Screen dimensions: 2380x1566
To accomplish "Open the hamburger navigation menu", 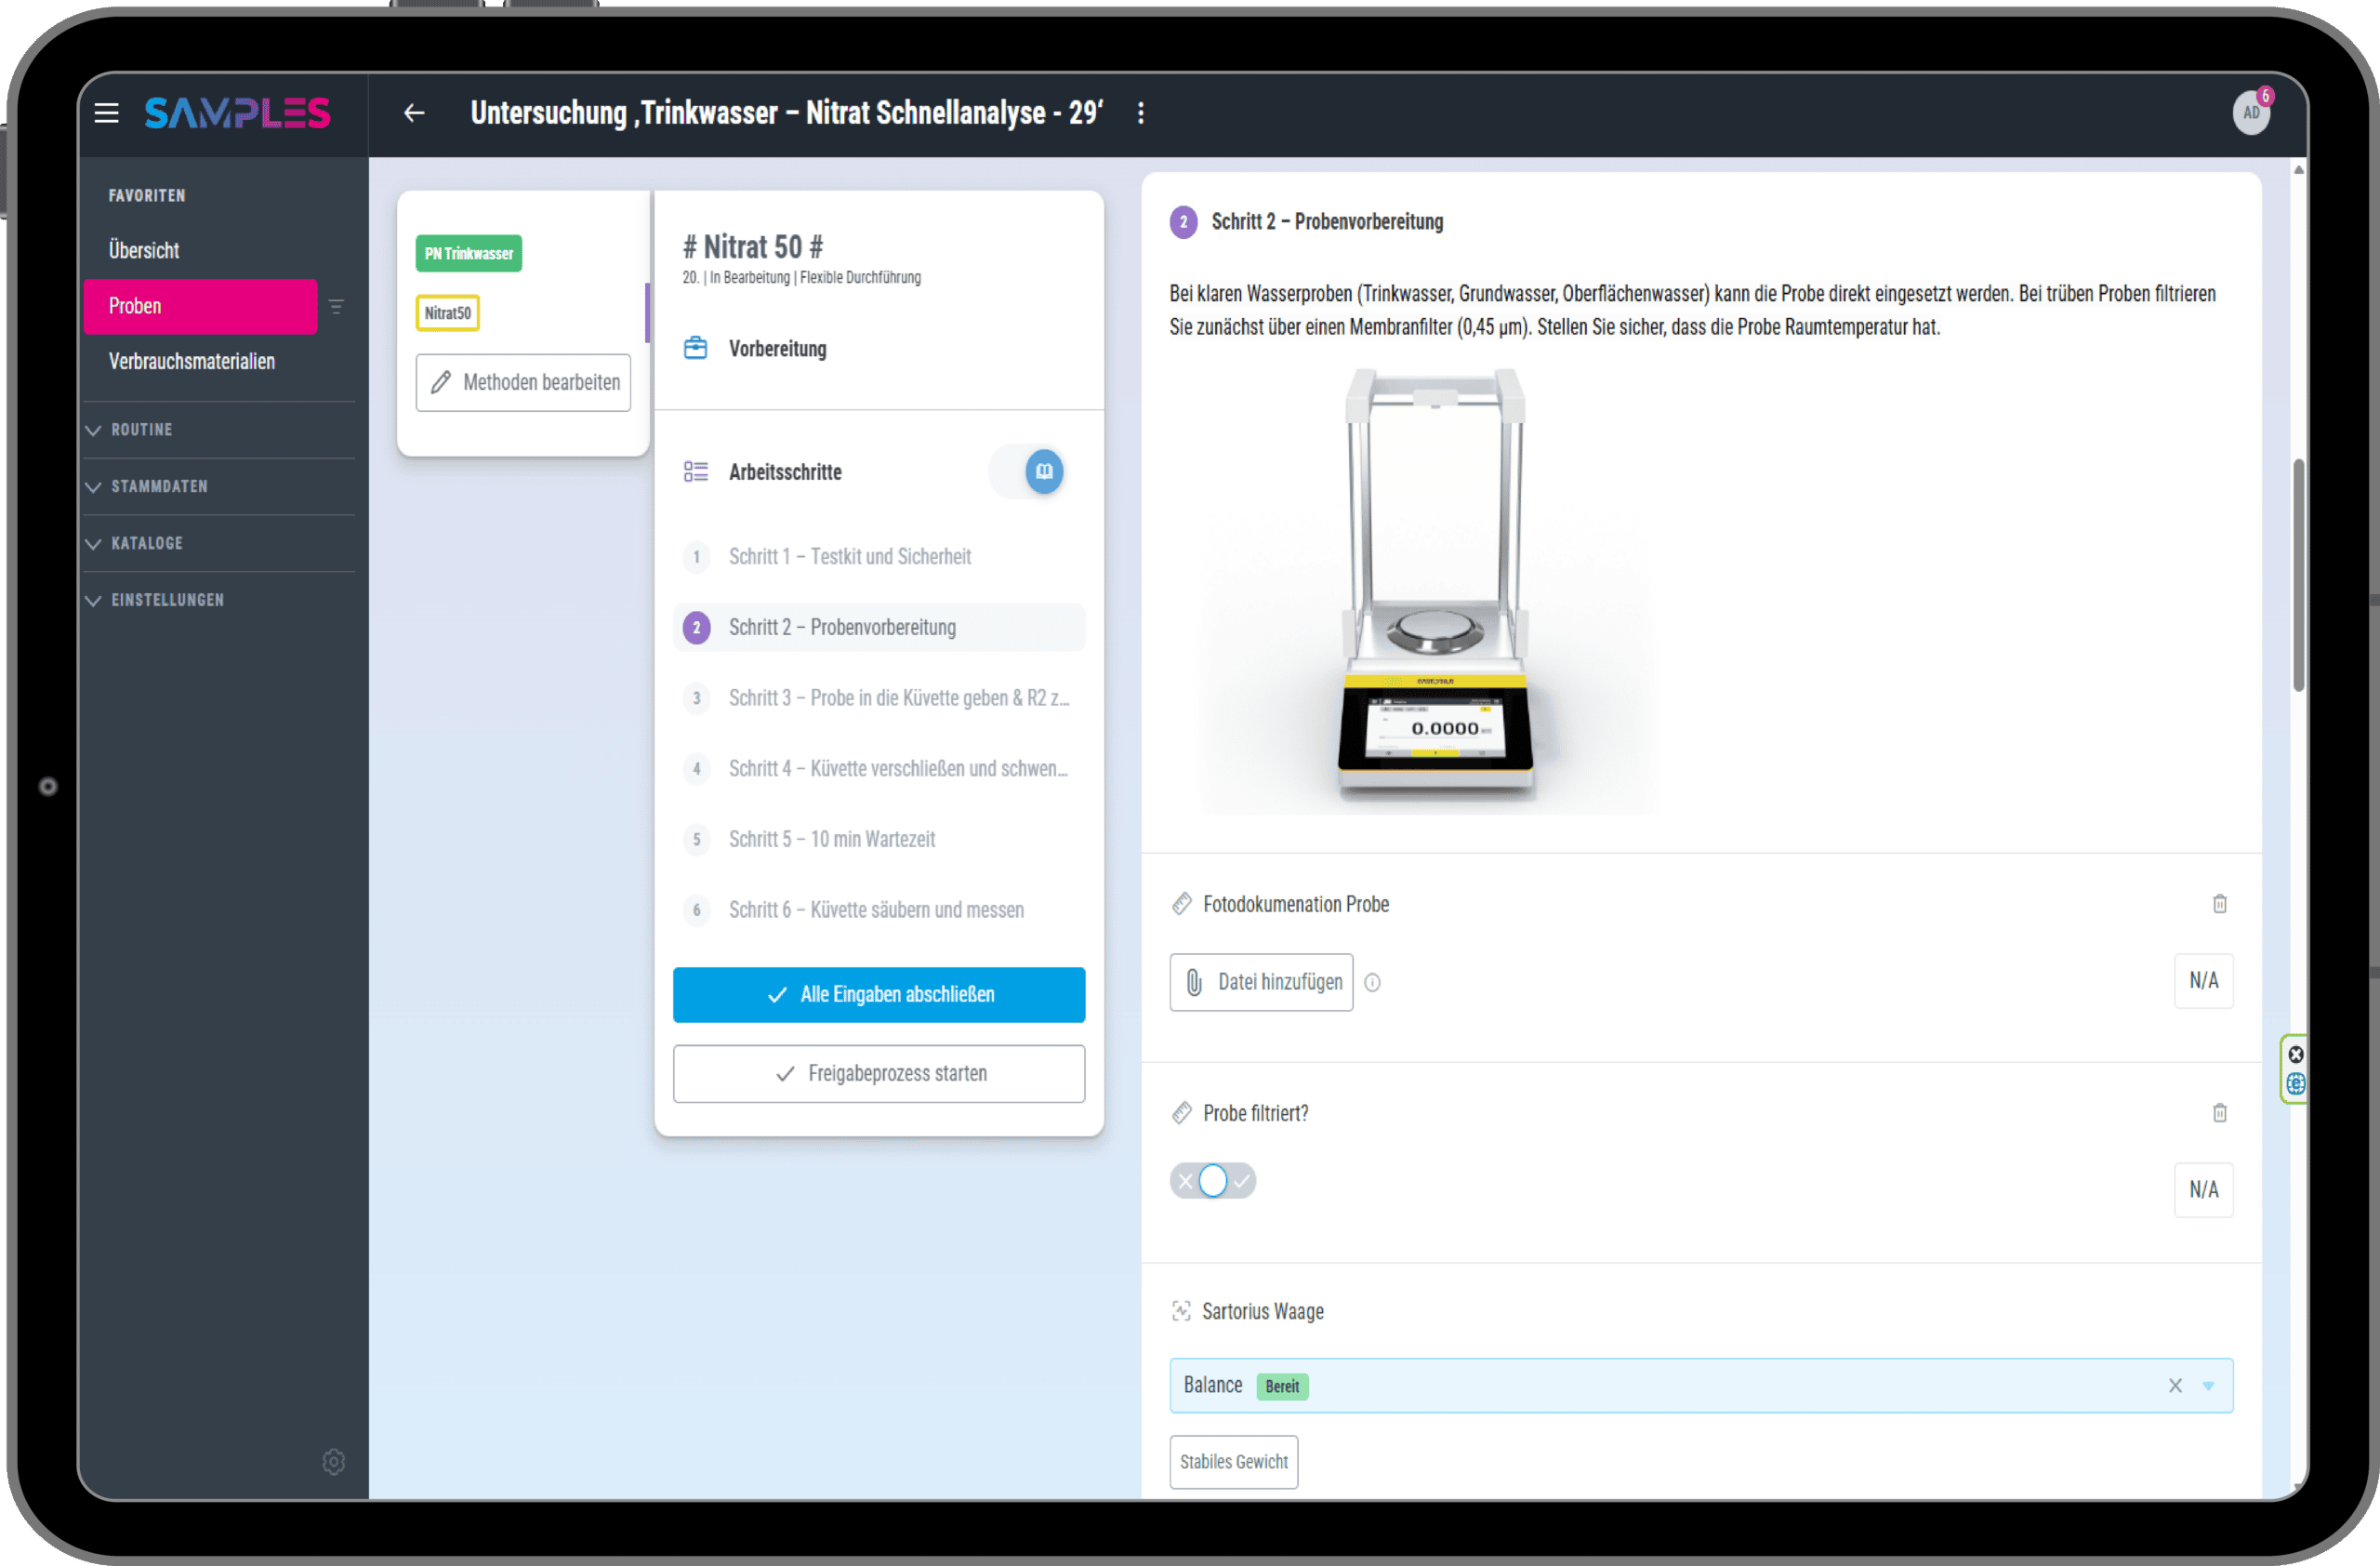I will point(106,113).
